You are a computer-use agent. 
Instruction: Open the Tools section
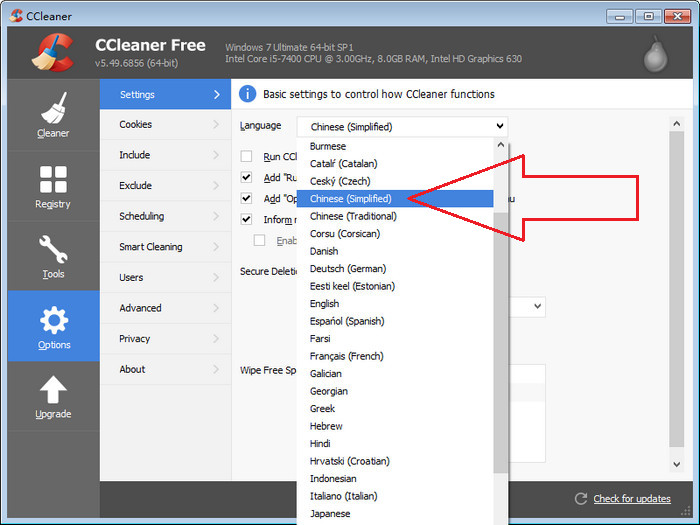pos(53,256)
